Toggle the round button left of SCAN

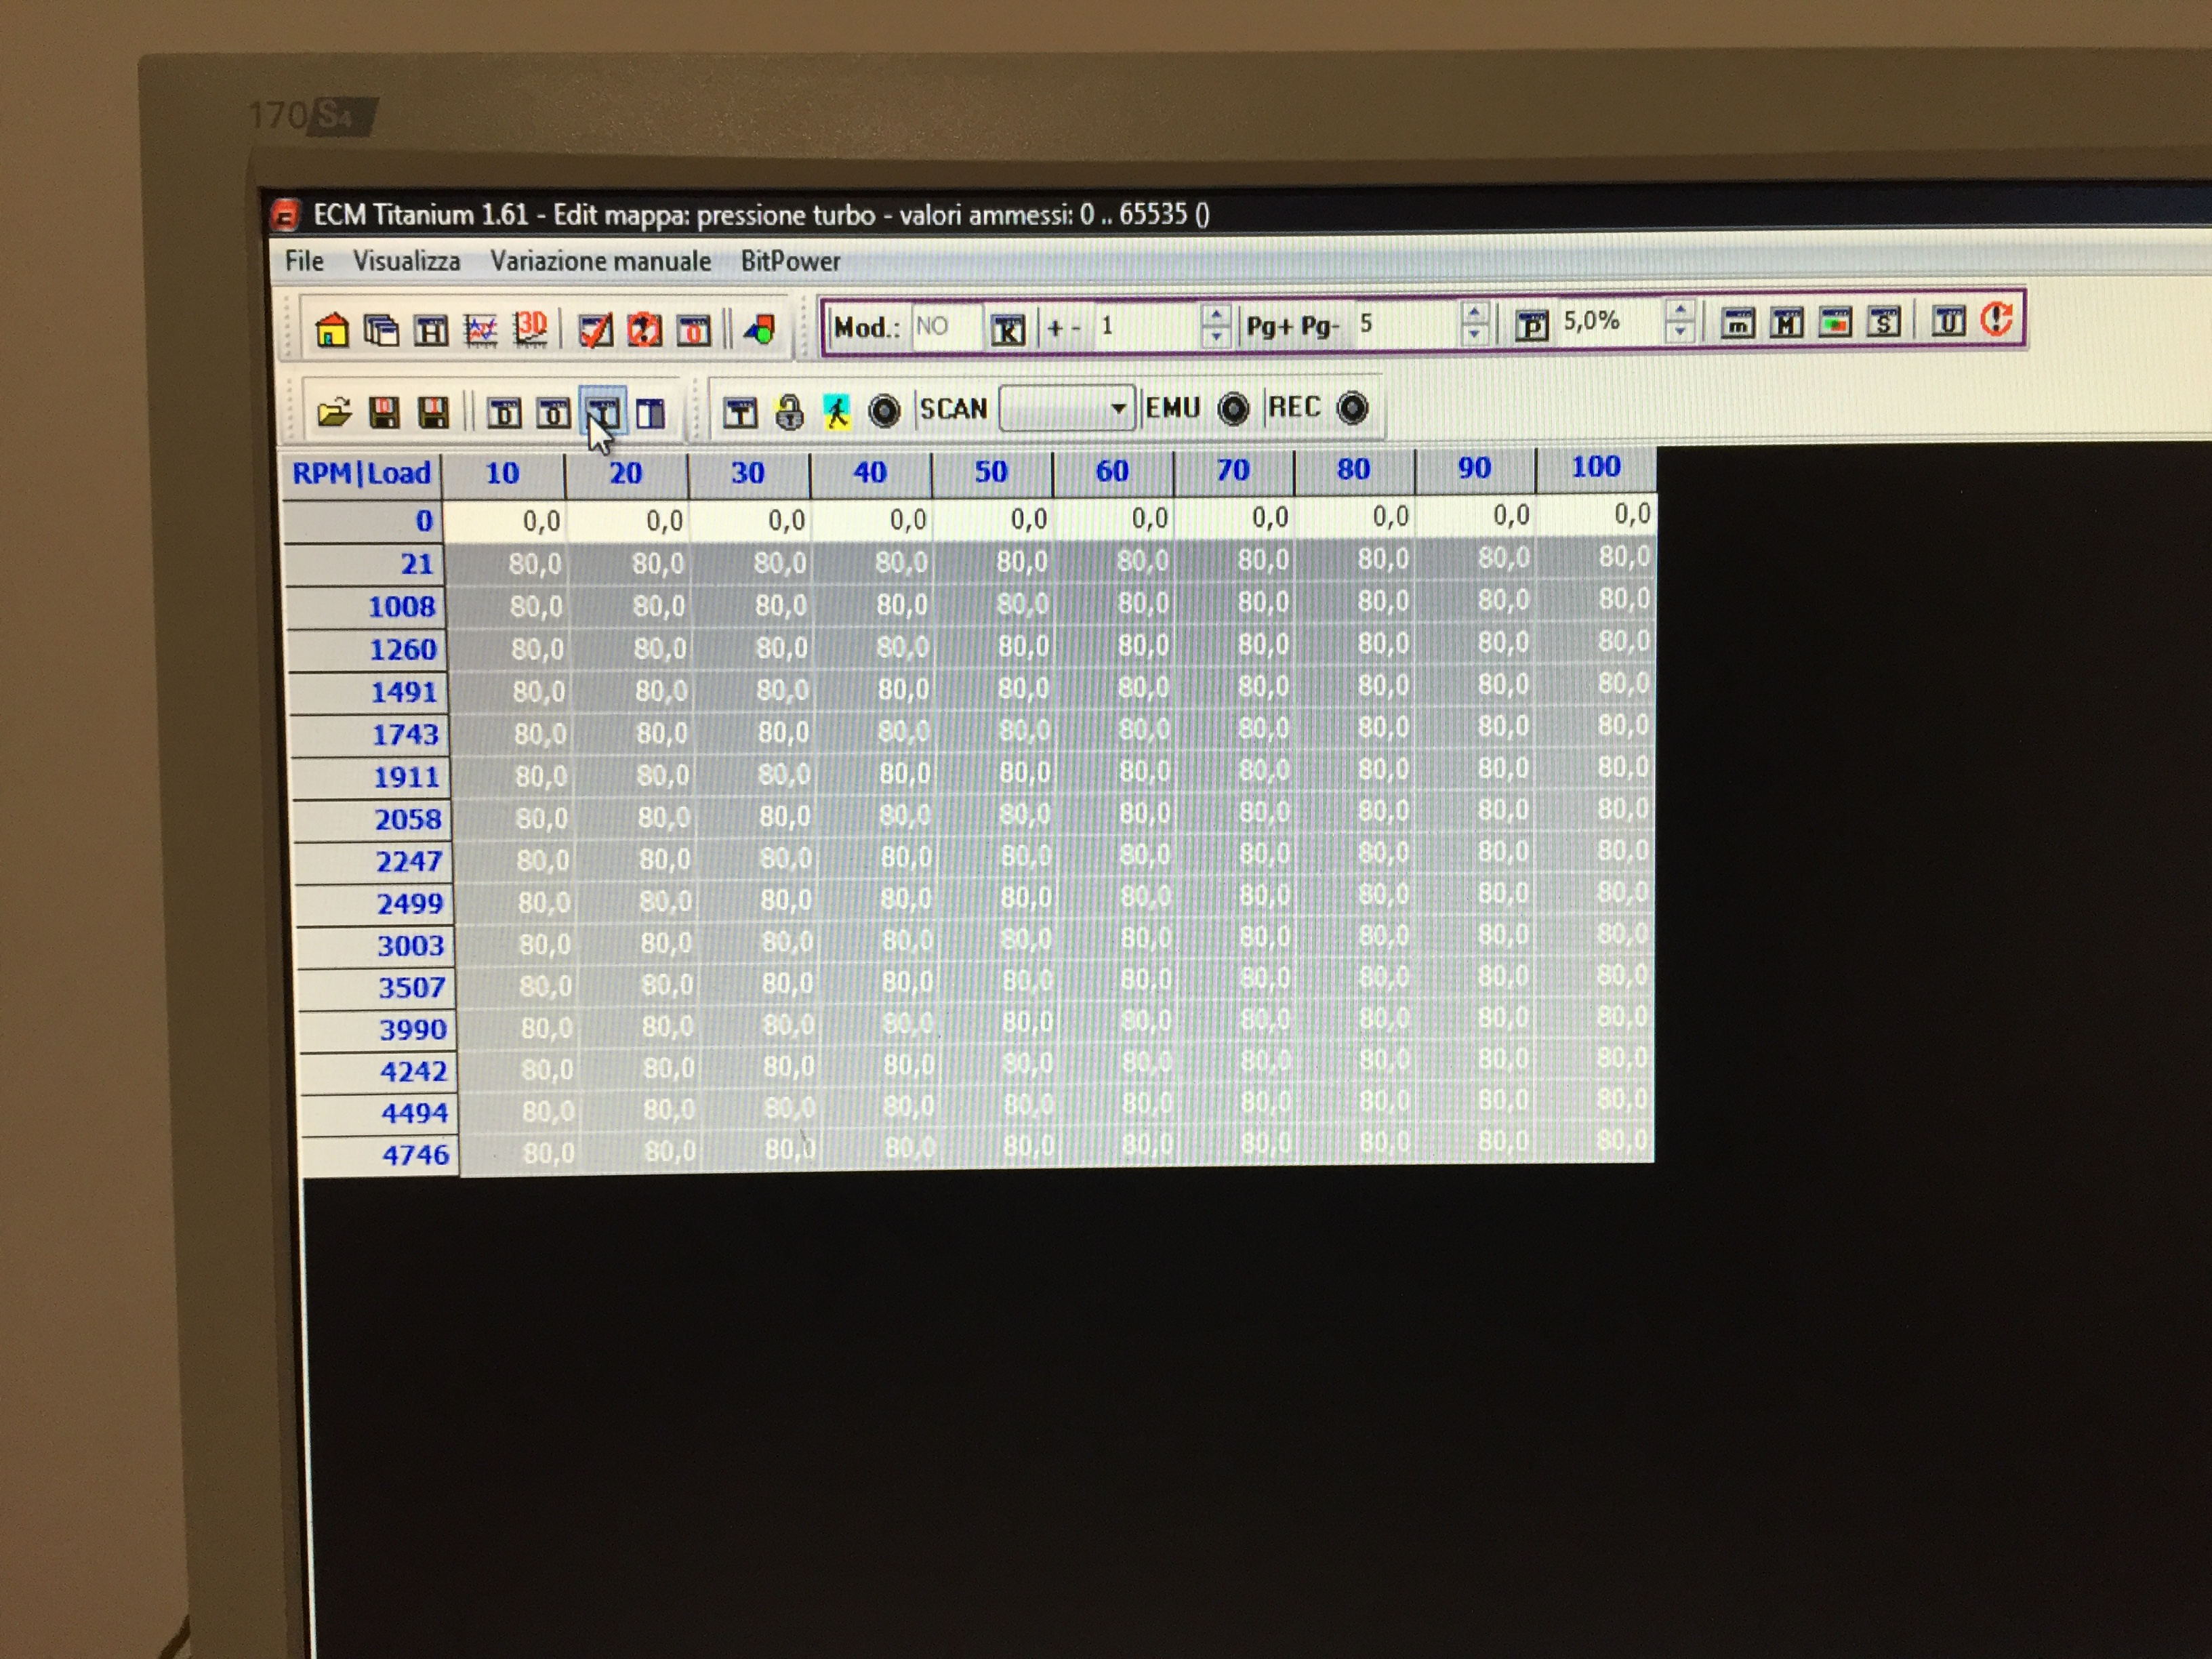(x=884, y=410)
